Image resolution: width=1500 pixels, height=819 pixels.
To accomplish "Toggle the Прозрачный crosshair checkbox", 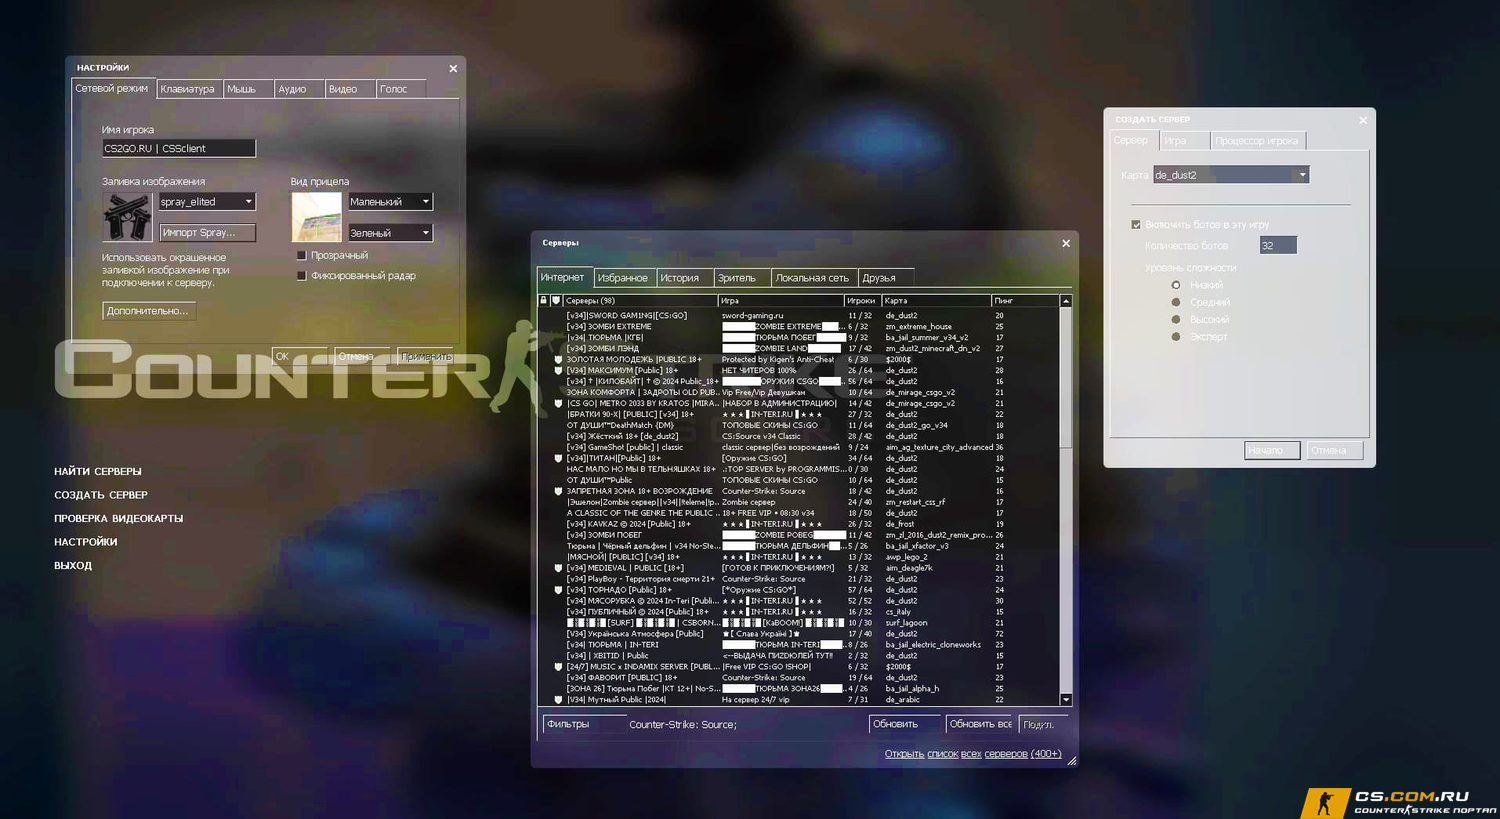I will tap(301, 255).
